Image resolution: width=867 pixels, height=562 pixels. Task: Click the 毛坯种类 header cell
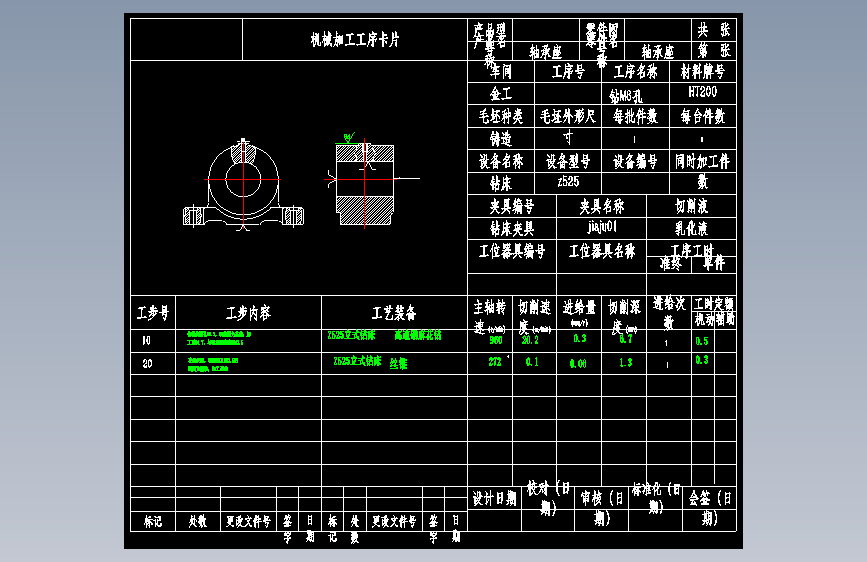click(501, 116)
